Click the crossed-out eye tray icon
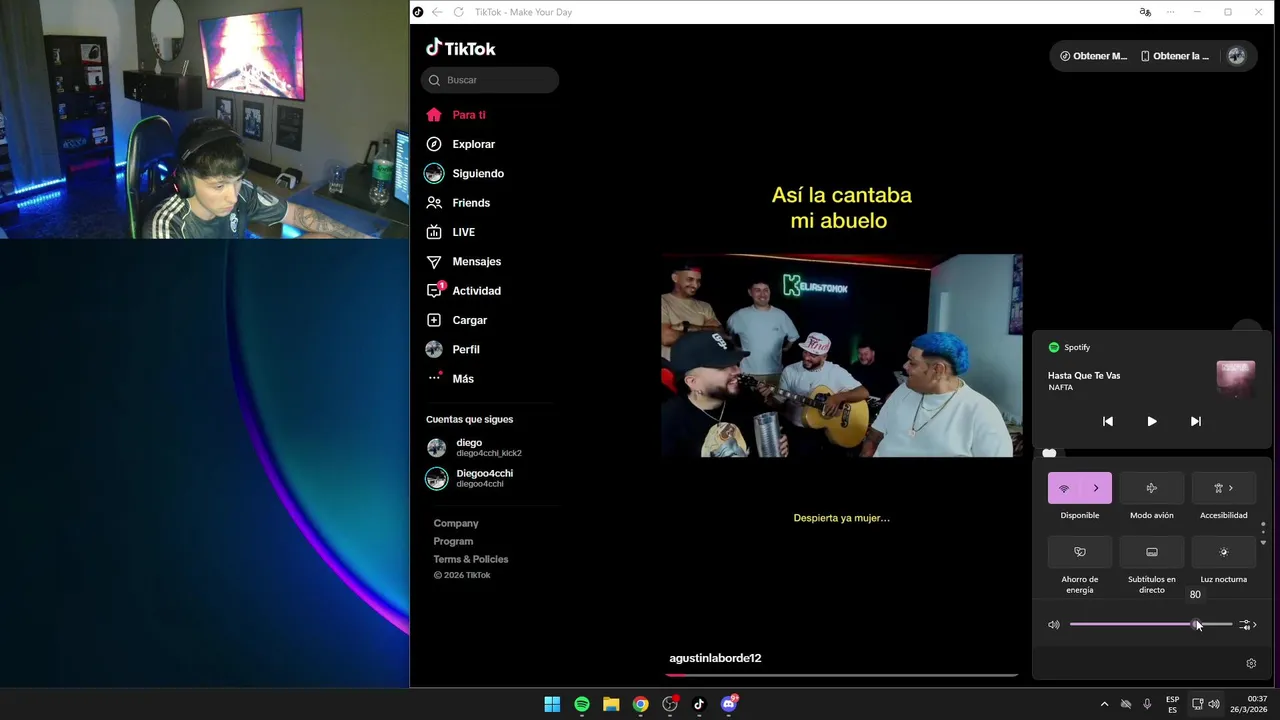 click(1126, 704)
